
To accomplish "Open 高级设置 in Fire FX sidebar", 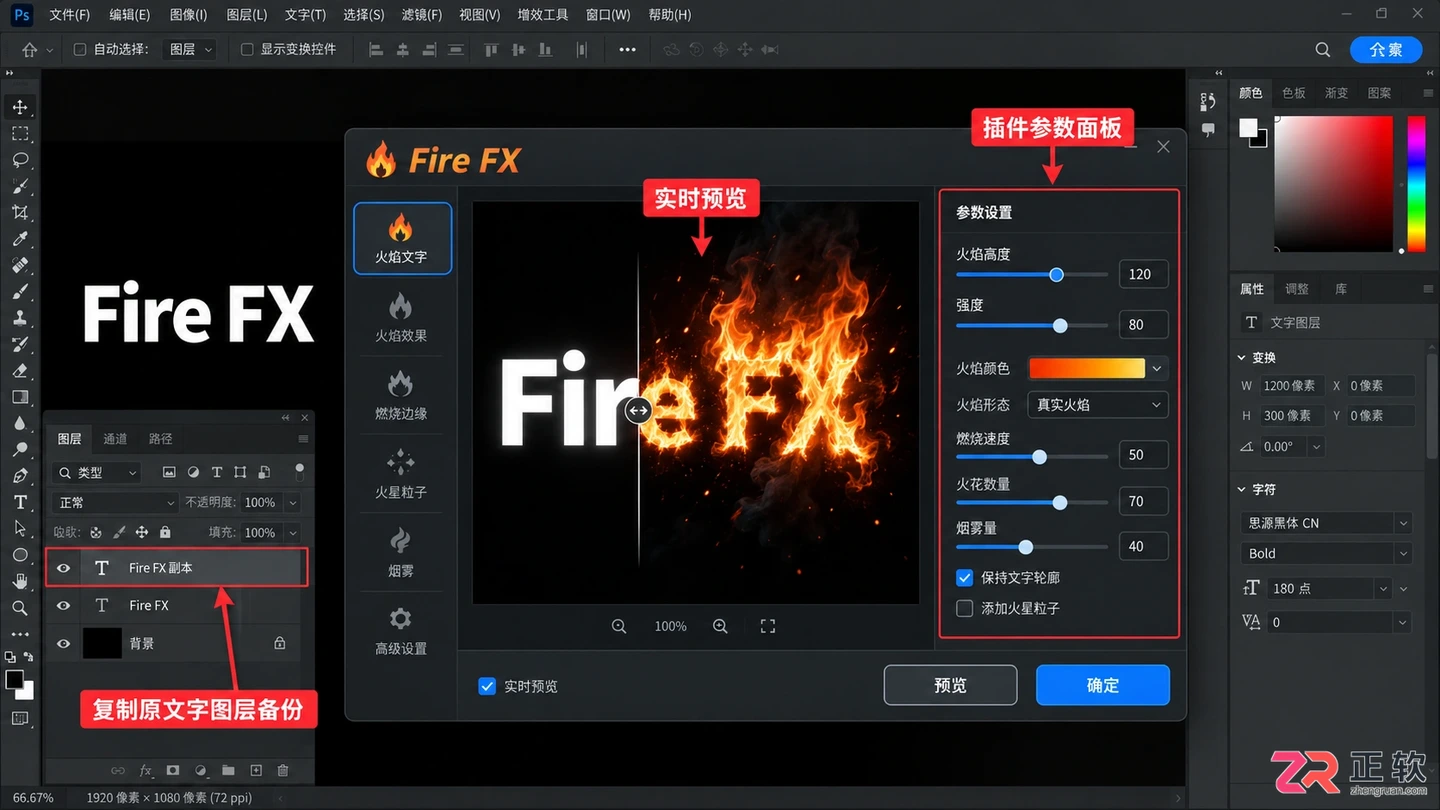I will point(401,630).
